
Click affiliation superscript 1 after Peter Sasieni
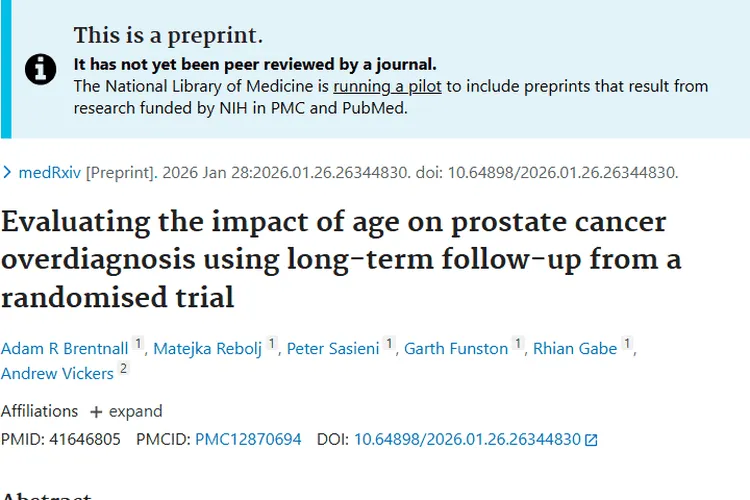[389, 344]
